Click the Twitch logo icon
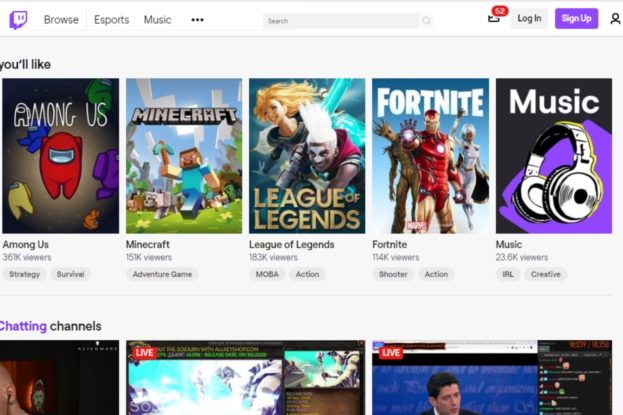 tap(18, 19)
